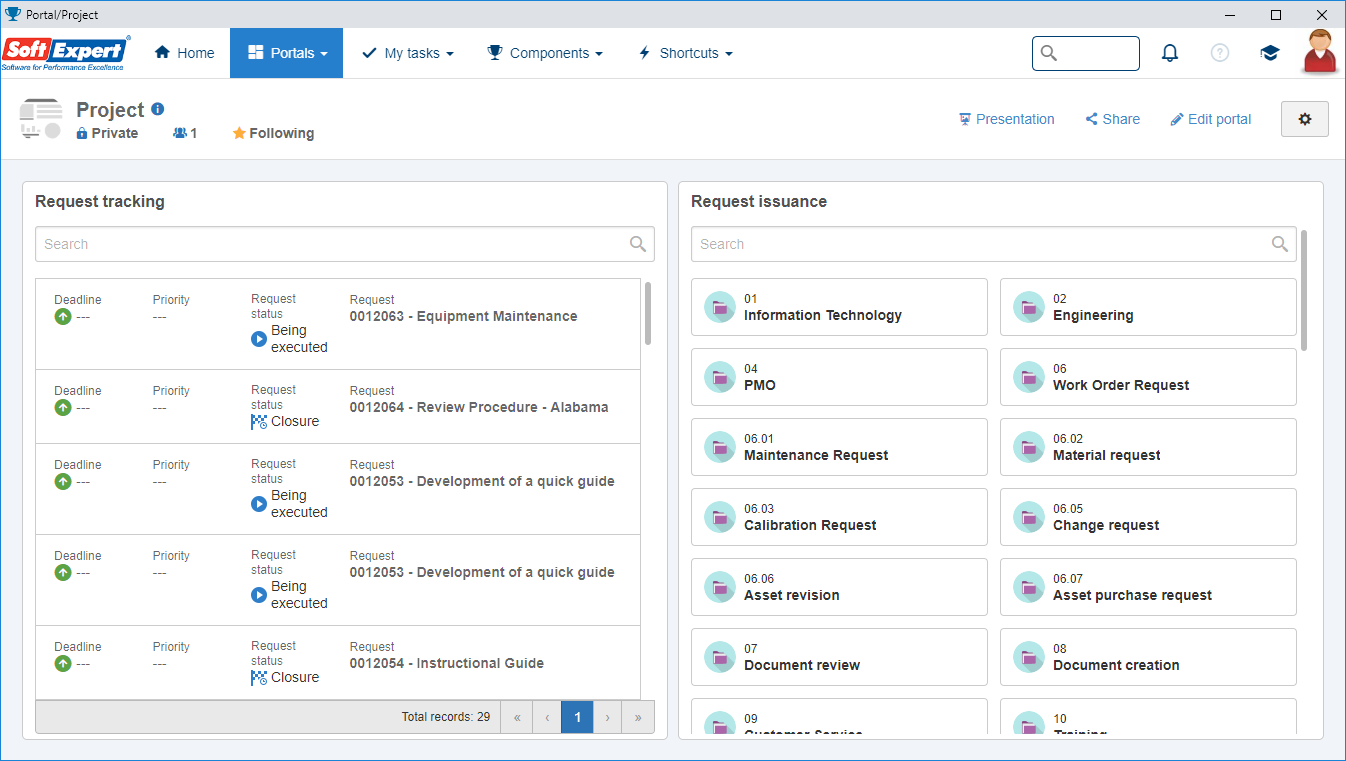Screen dimensions: 1346x761
Task: Open the notifications bell icon
Action: point(1170,53)
